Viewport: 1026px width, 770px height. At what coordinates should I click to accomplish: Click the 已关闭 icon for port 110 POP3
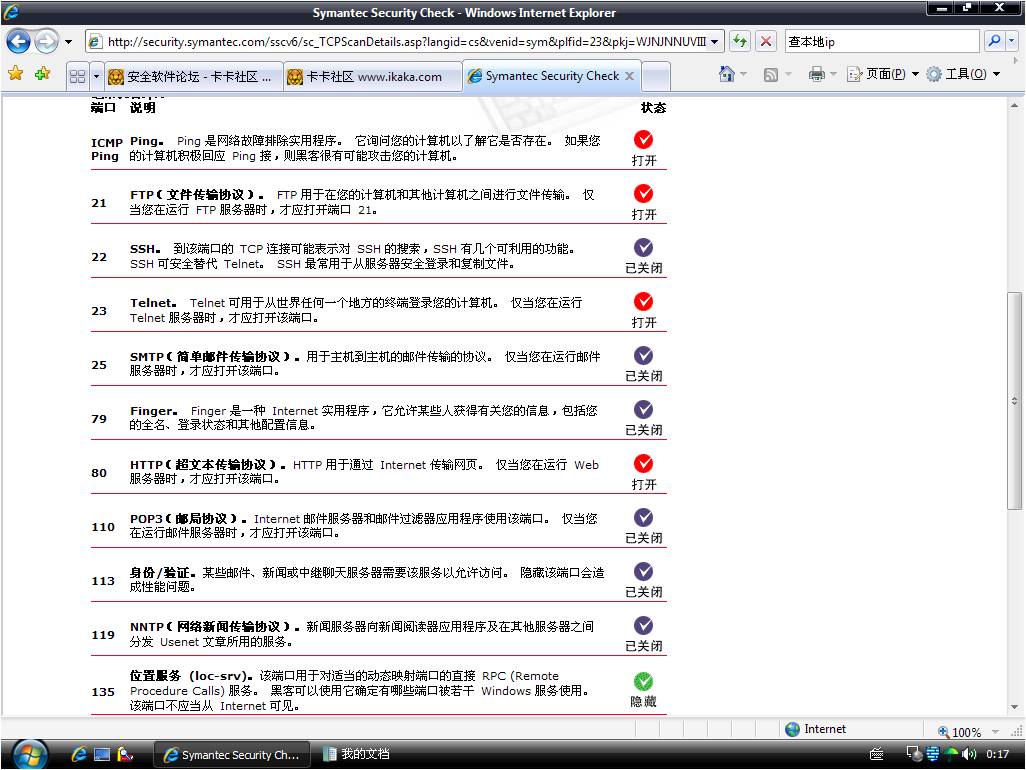click(x=643, y=517)
